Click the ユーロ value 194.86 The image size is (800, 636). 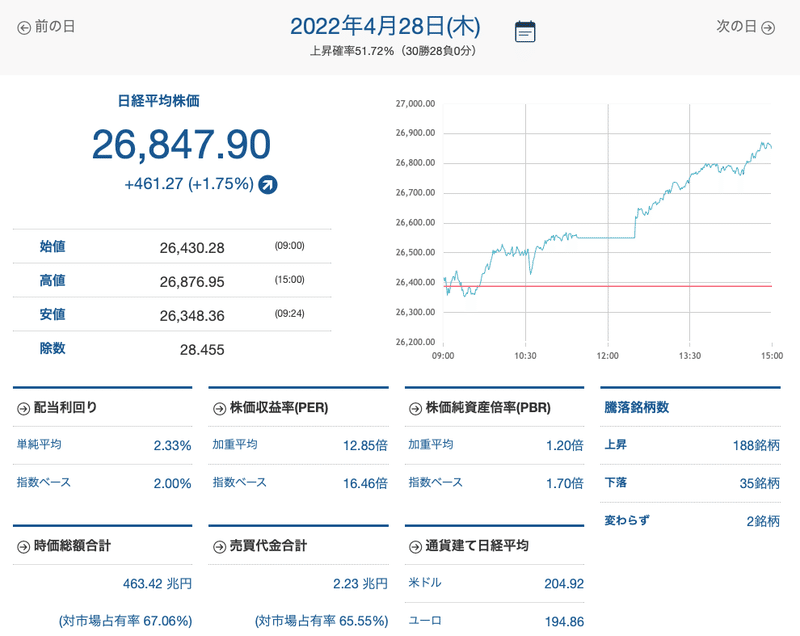click(x=564, y=621)
